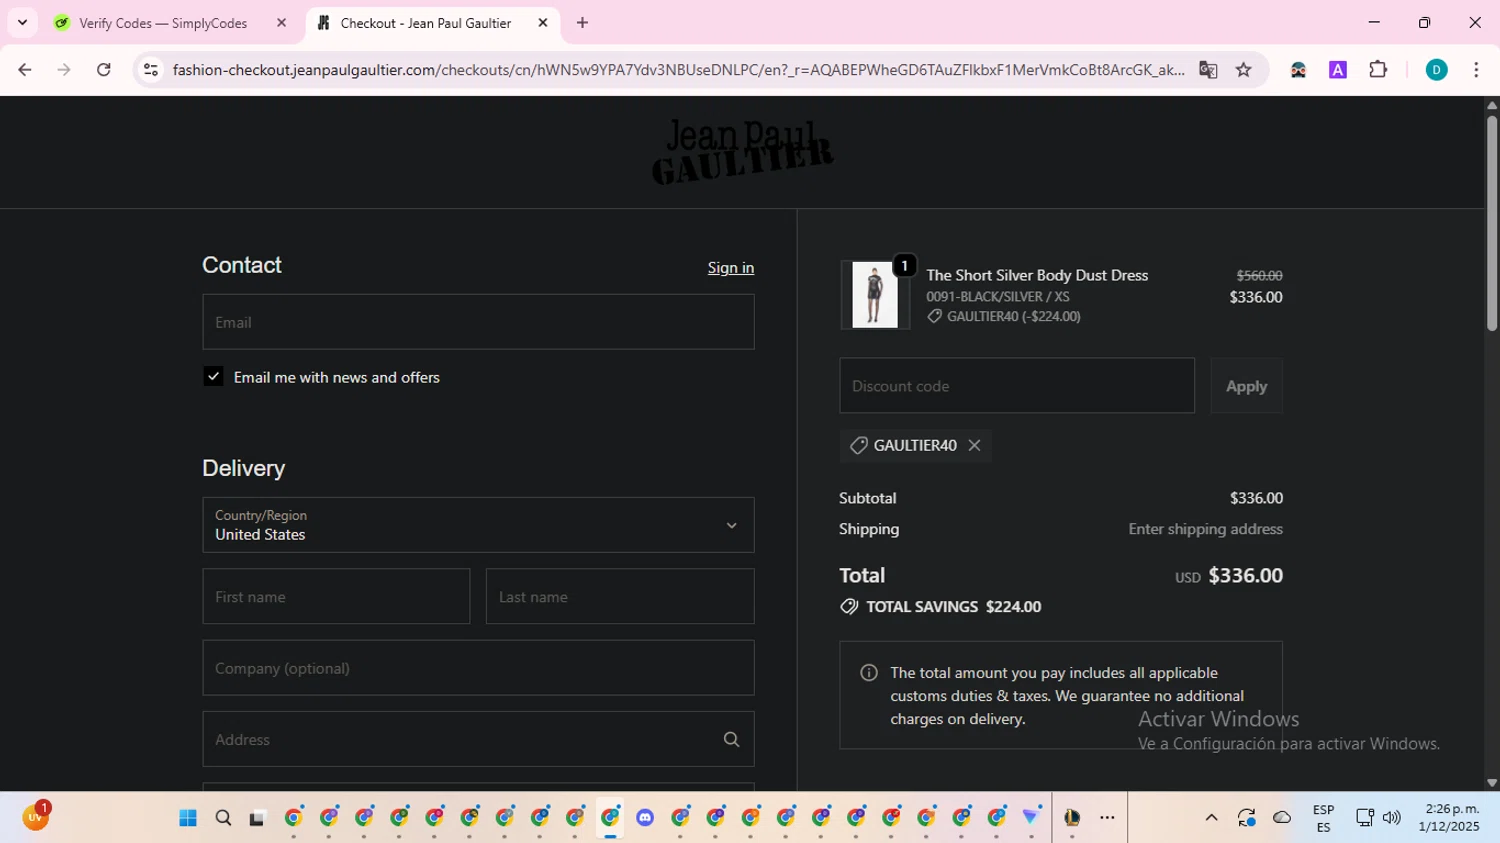
Task: Uncheck 'Email me with news and offers'
Action: (213, 377)
